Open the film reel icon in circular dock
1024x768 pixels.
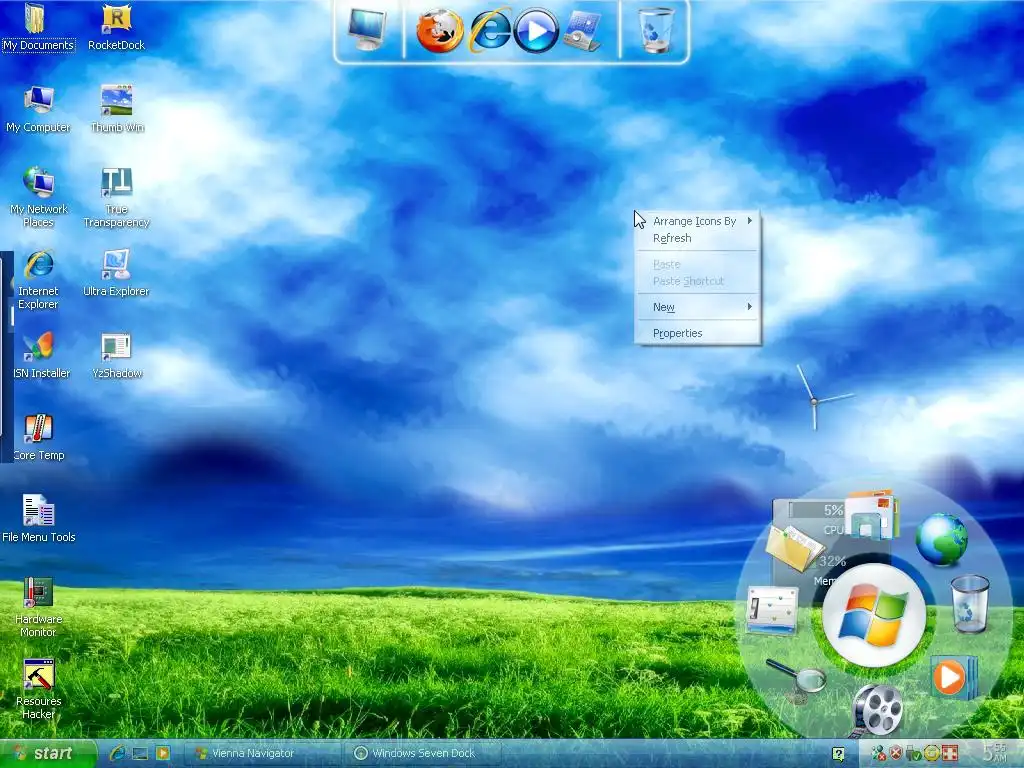pos(877,709)
